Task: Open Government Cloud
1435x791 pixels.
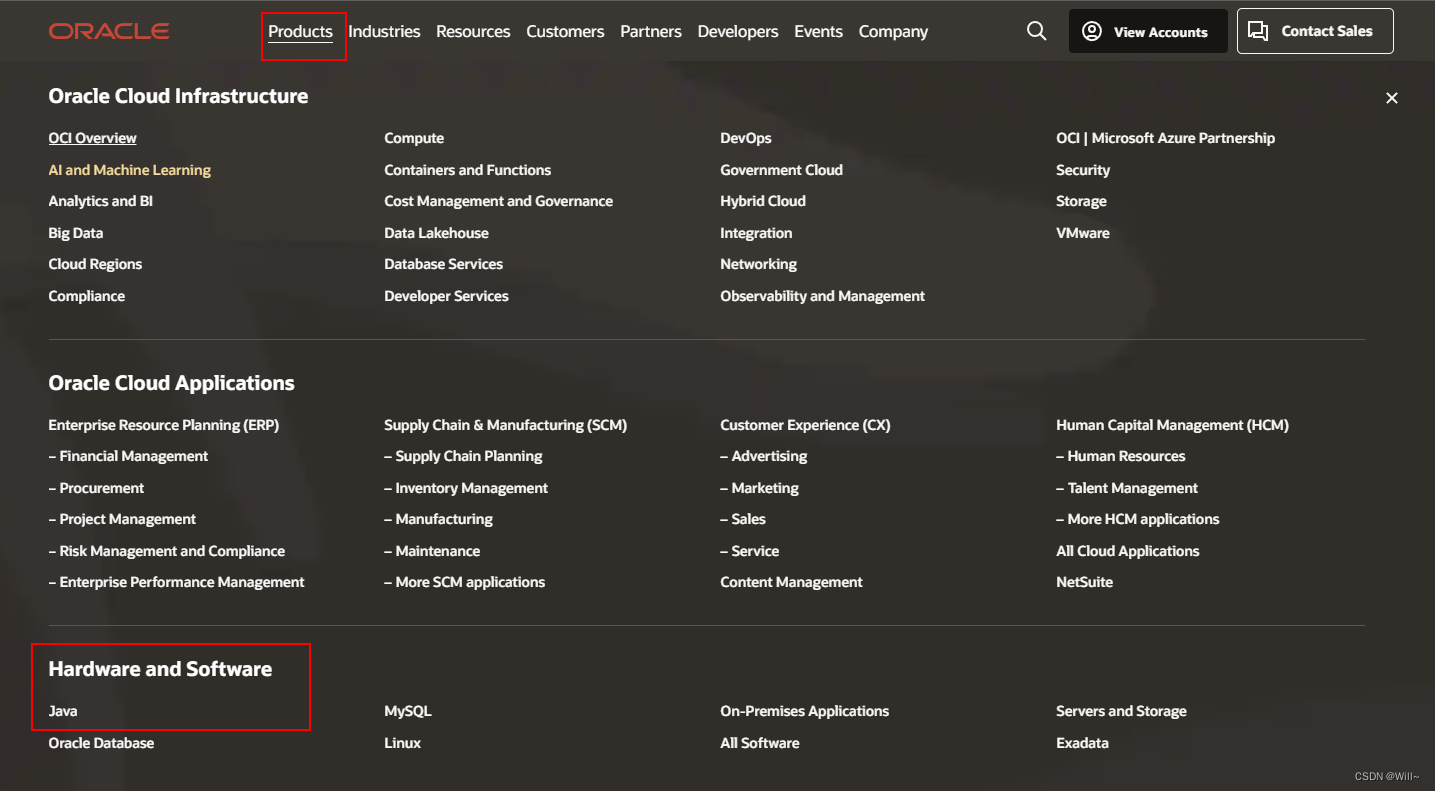Action: (x=782, y=170)
